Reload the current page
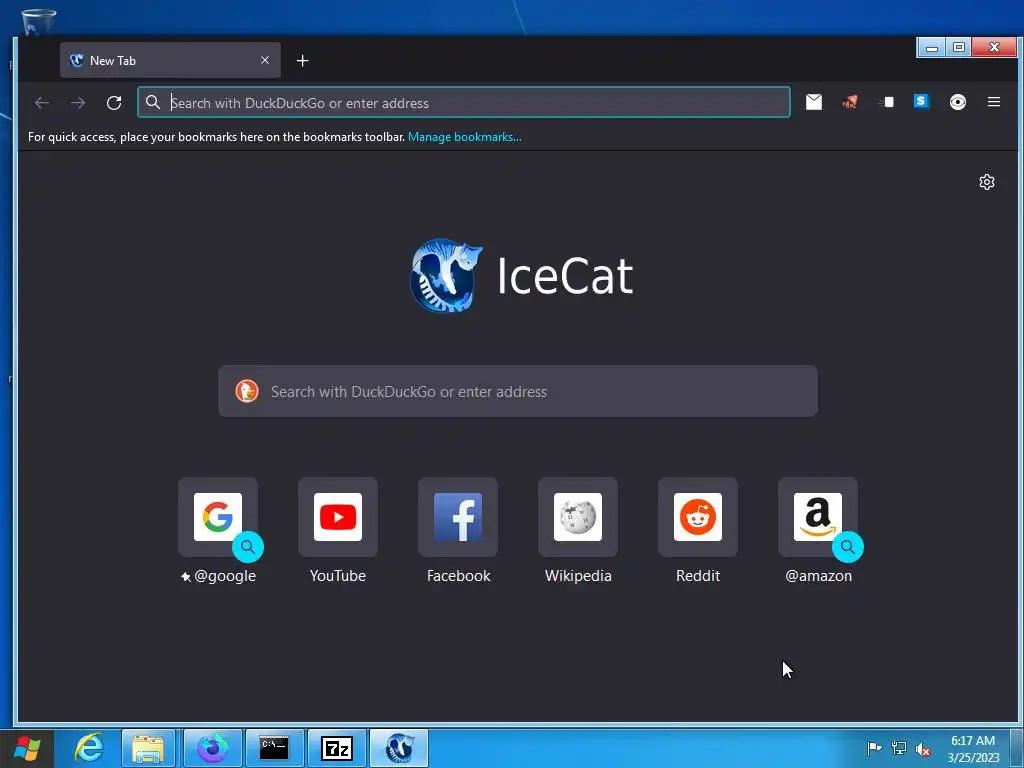 tap(114, 103)
